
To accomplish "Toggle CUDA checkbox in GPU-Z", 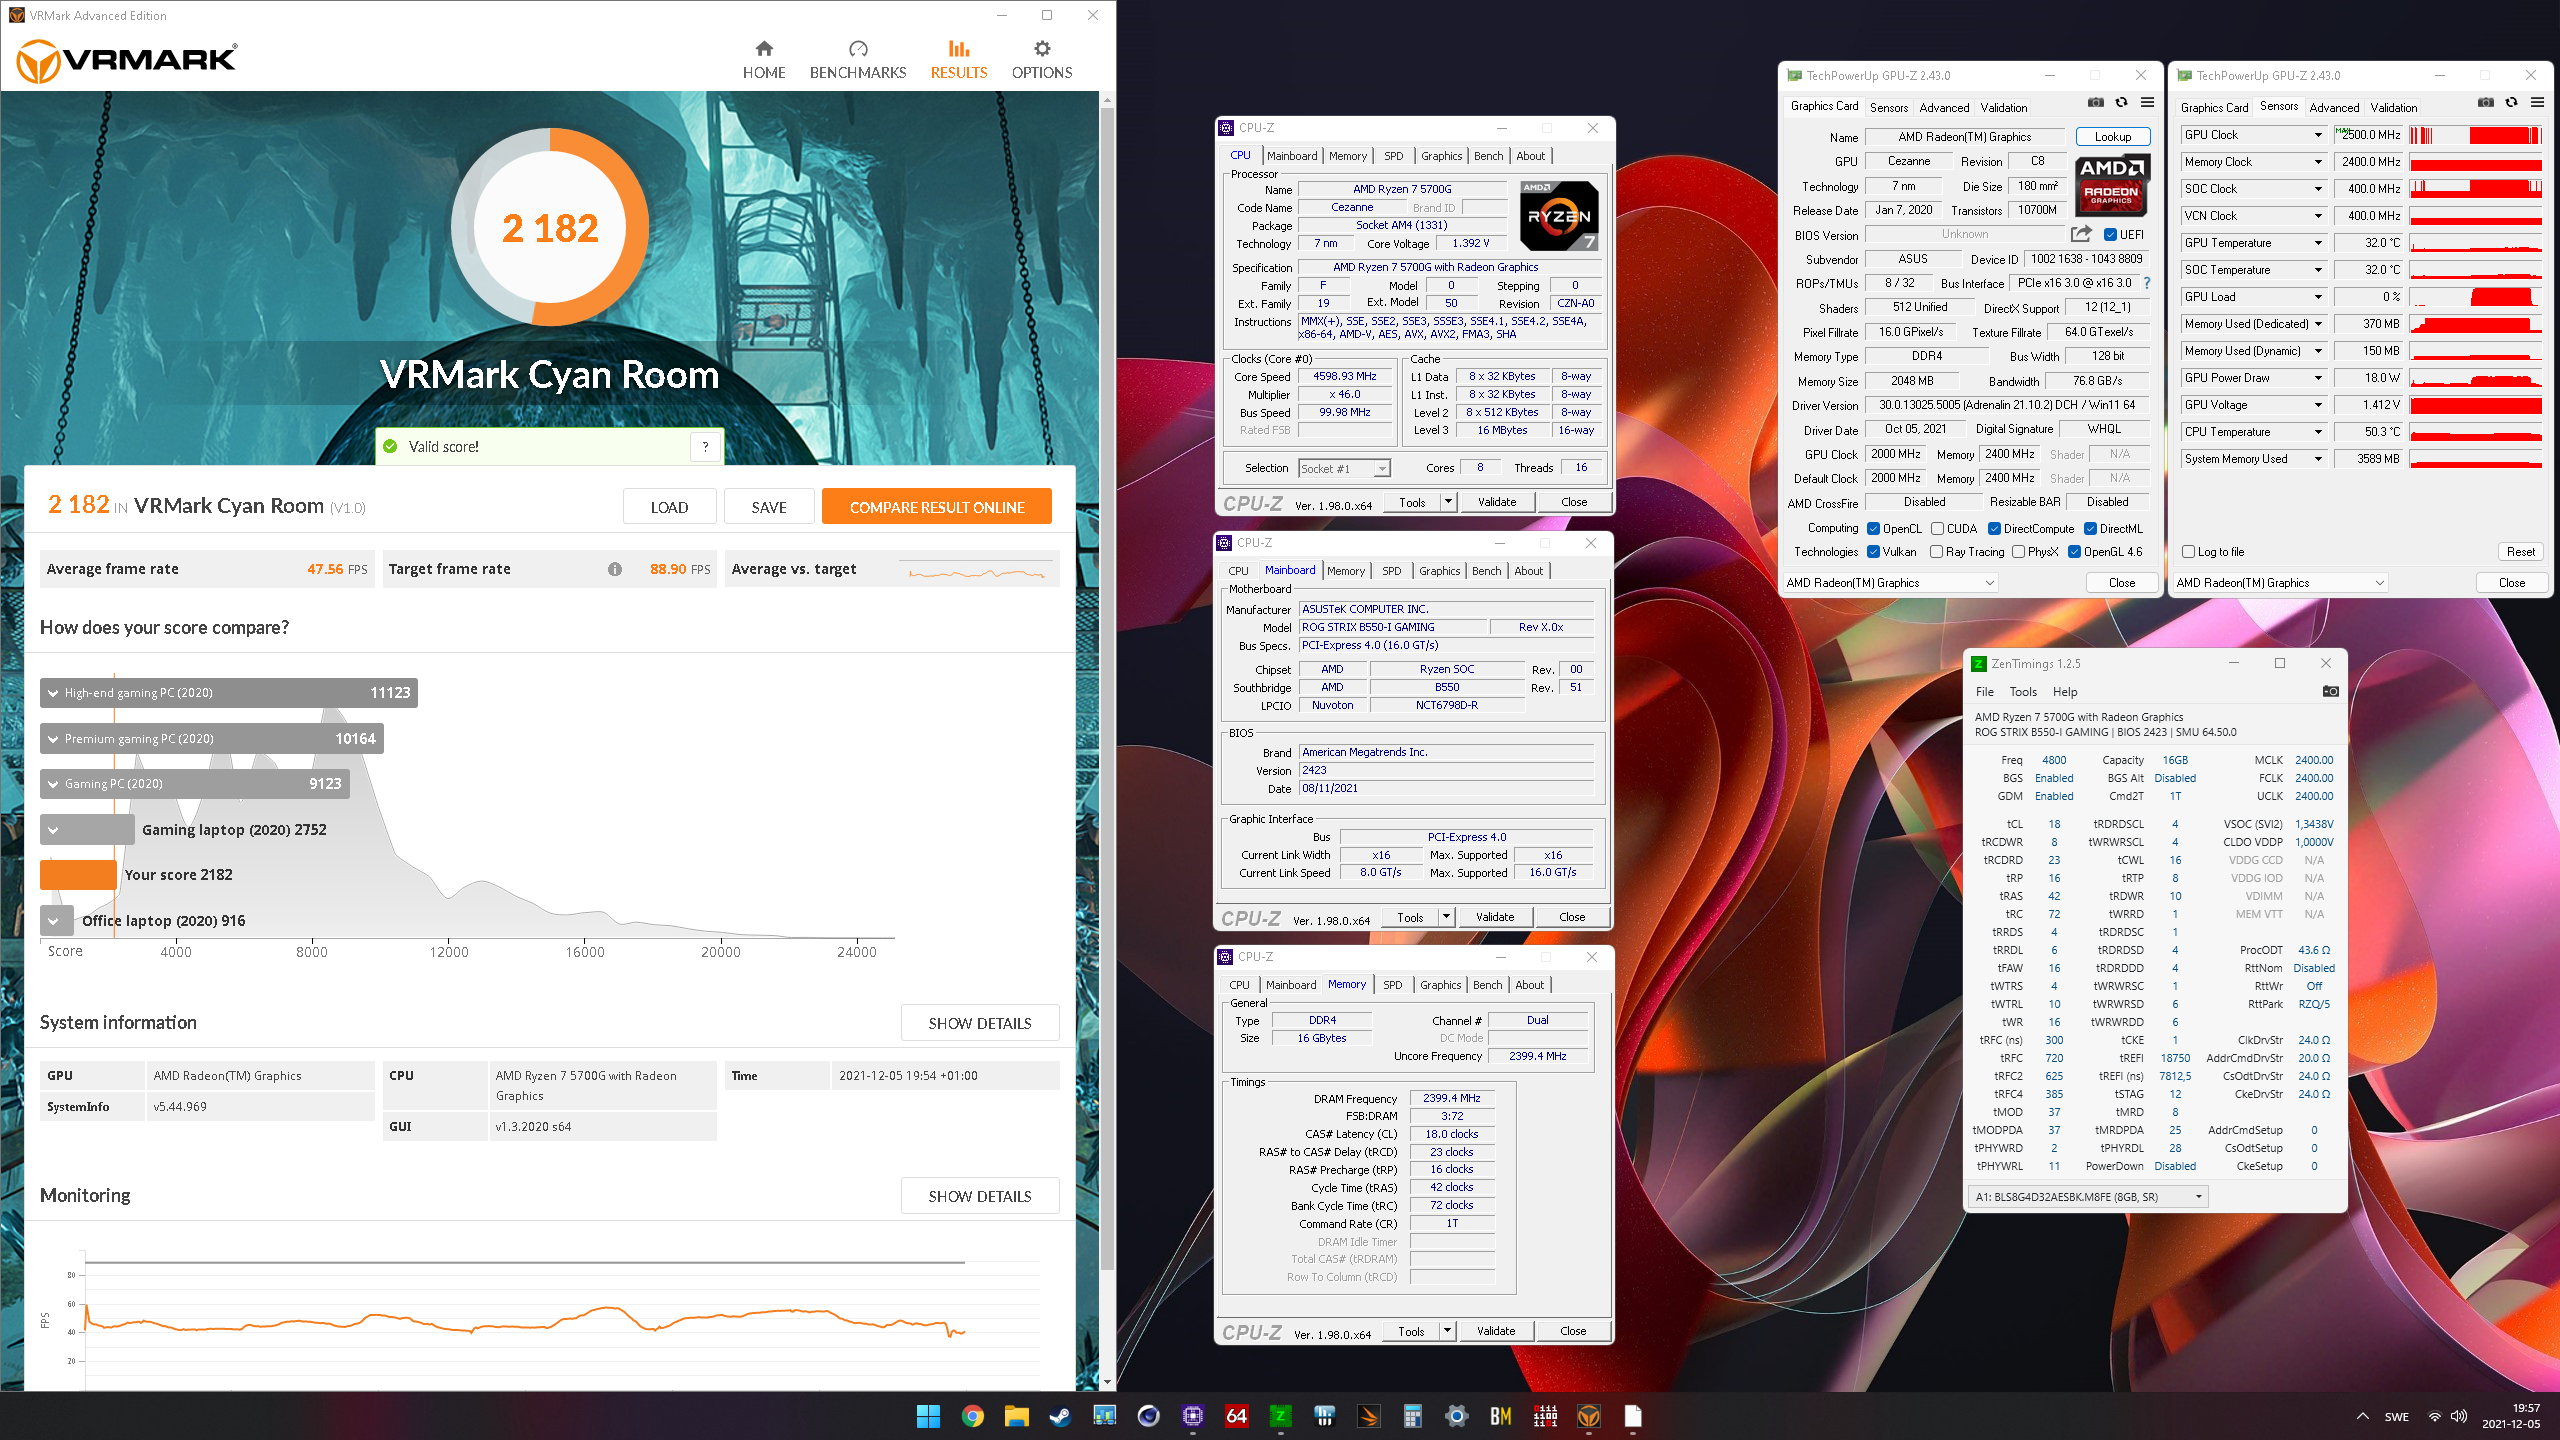I will coord(1937,529).
